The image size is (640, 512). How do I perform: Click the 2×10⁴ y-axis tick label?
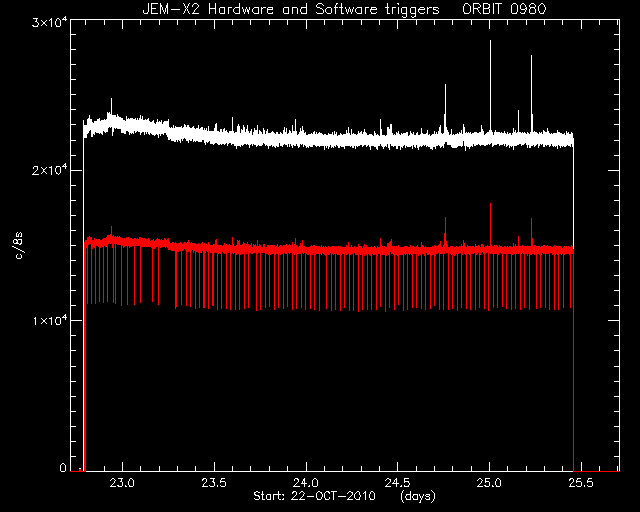point(49,170)
